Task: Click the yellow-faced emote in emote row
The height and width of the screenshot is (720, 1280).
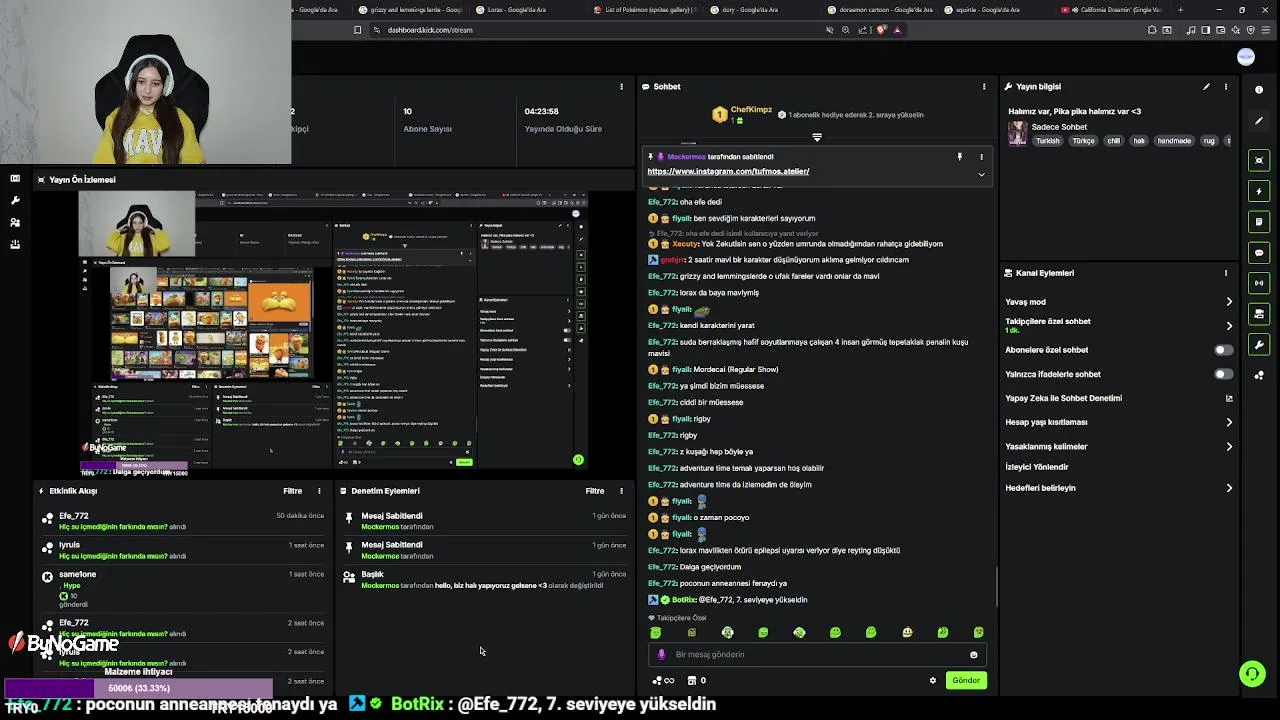Action: pos(907,632)
